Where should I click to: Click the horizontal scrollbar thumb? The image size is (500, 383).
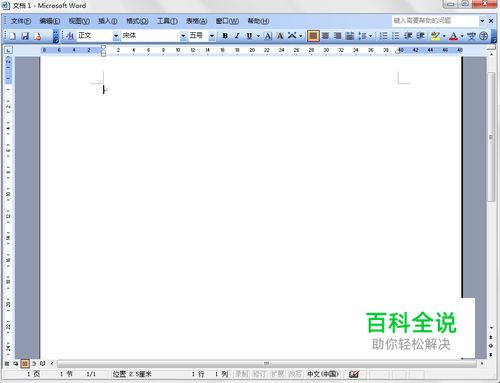pyautogui.click(x=267, y=363)
